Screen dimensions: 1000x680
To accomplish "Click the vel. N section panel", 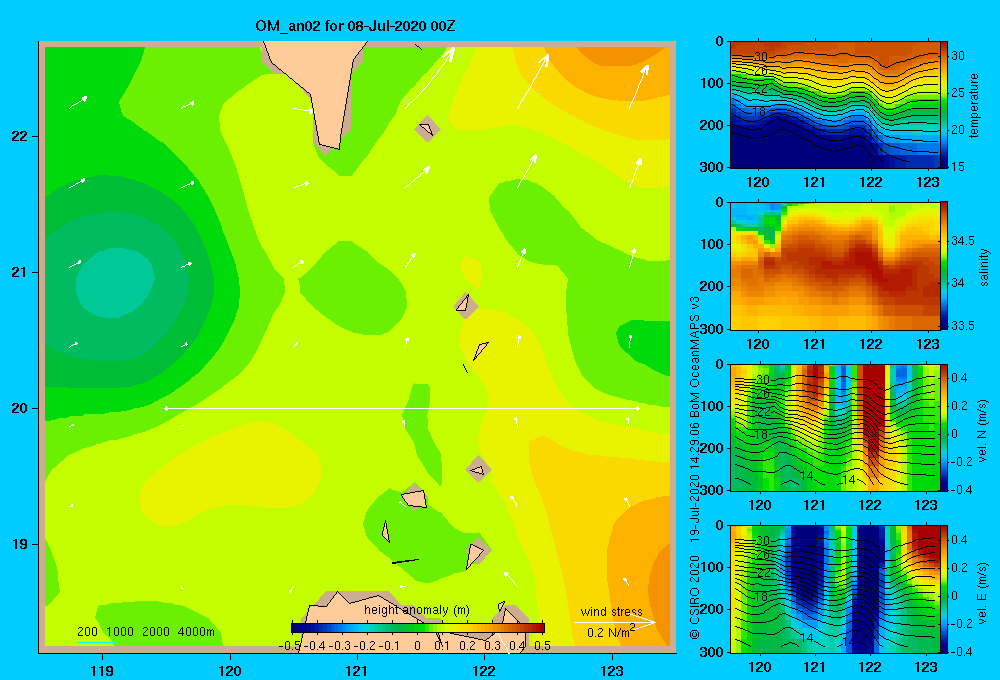I will (x=834, y=427).
